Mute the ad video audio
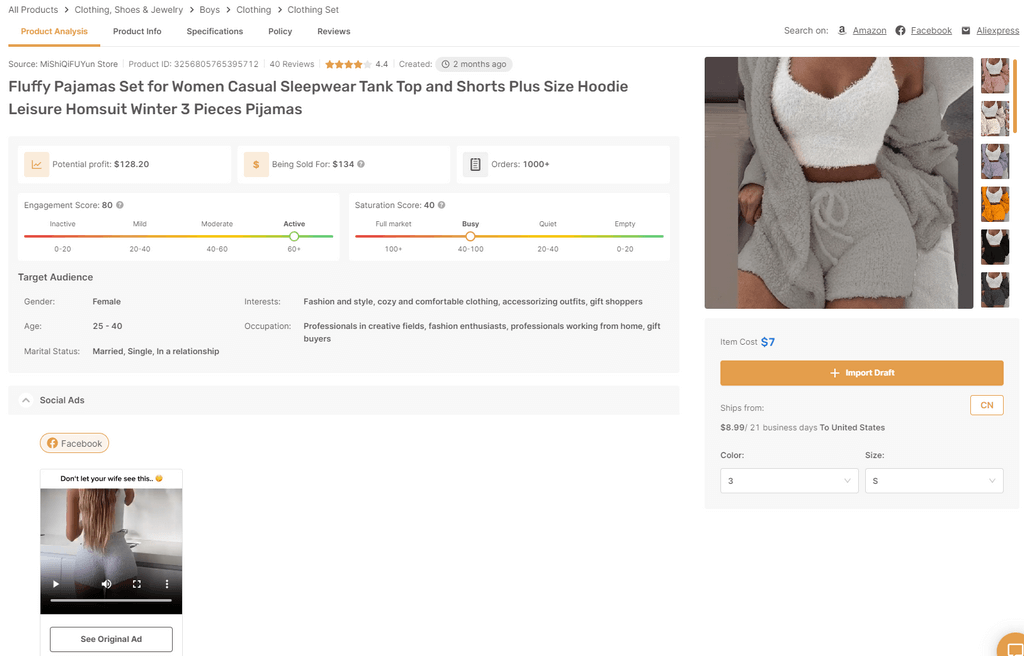The height and width of the screenshot is (656, 1024). click(x=106, y=584)
